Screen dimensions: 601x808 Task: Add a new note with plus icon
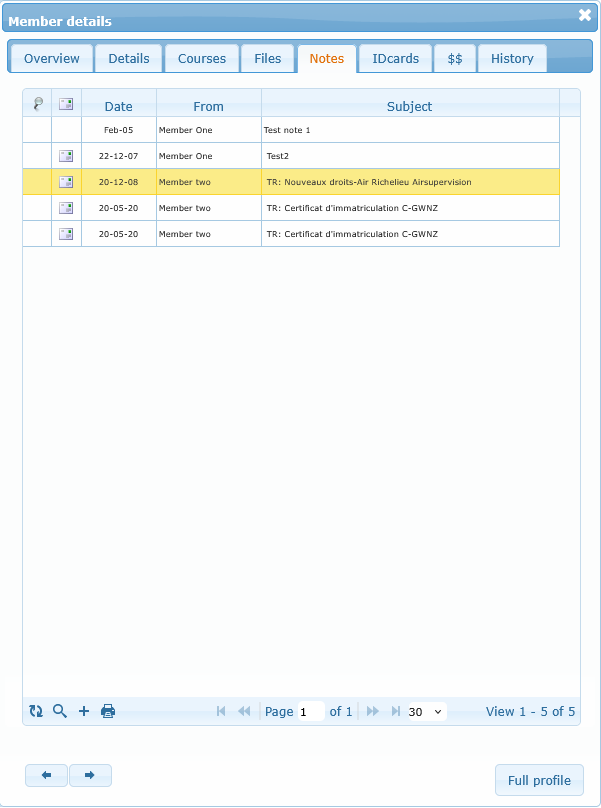pyautogui.click(x=84, y=711)
